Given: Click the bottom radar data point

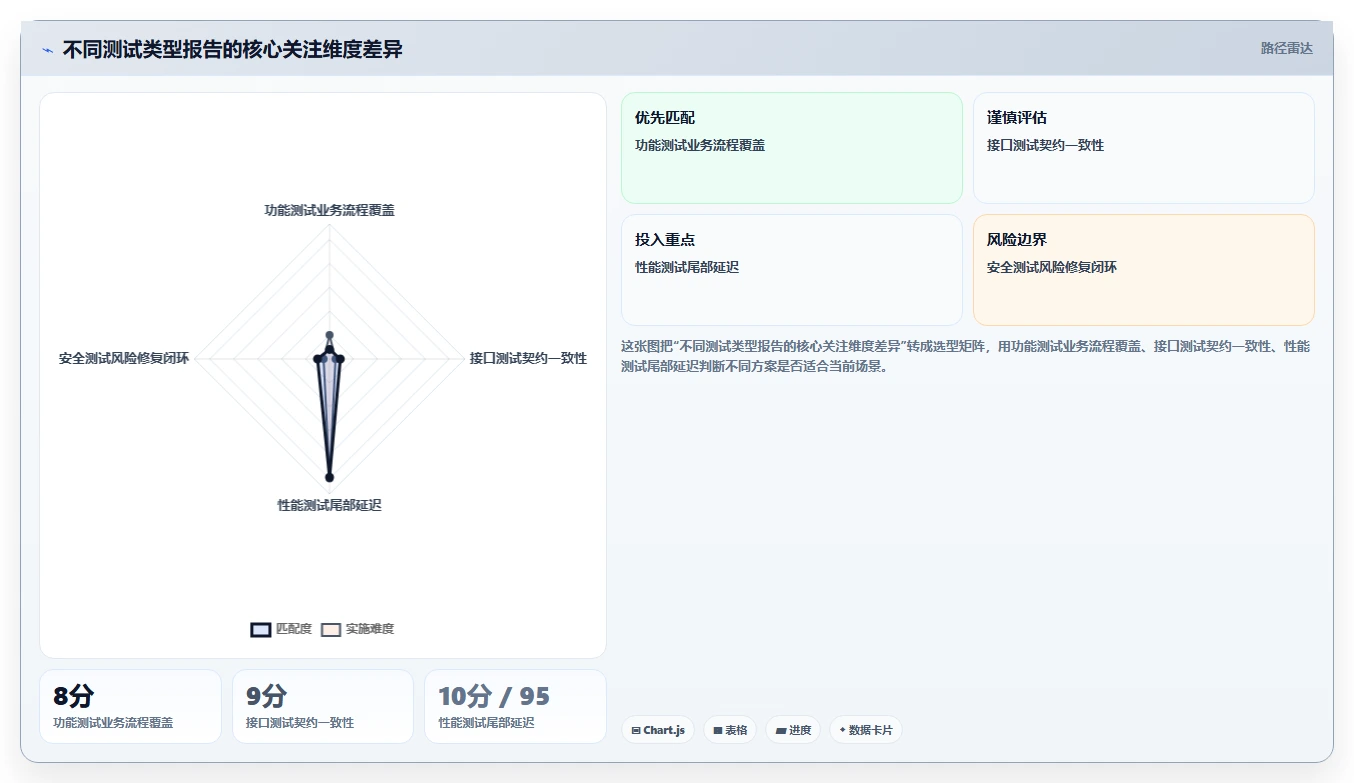Looking at the screenshot, I should [329, 477].
